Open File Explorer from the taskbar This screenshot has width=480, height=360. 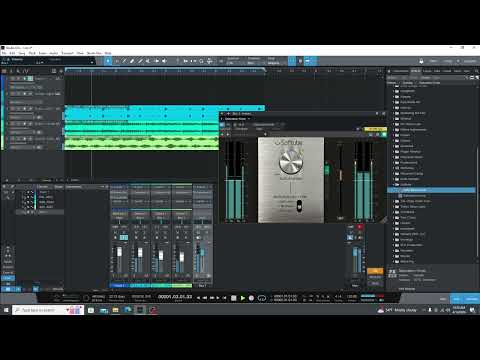click(x=115, y=310)
